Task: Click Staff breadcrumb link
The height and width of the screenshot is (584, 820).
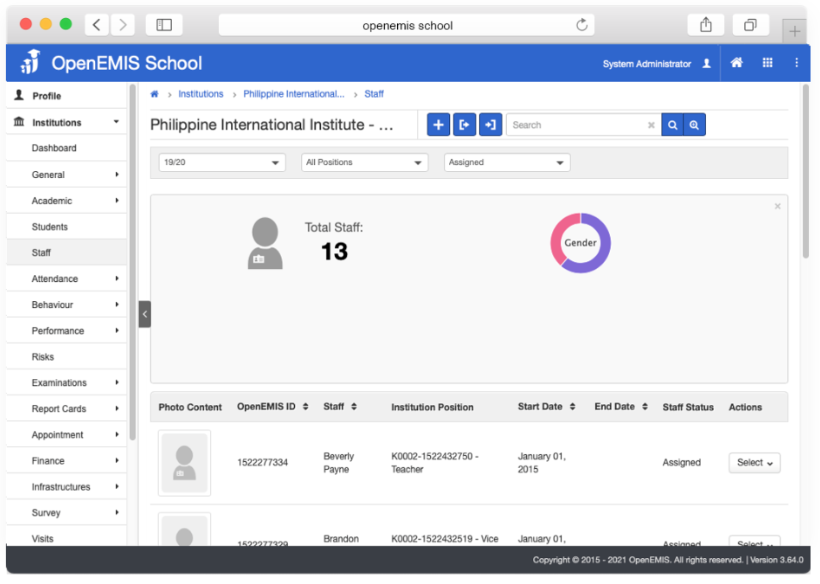Action: click(374, 94)
